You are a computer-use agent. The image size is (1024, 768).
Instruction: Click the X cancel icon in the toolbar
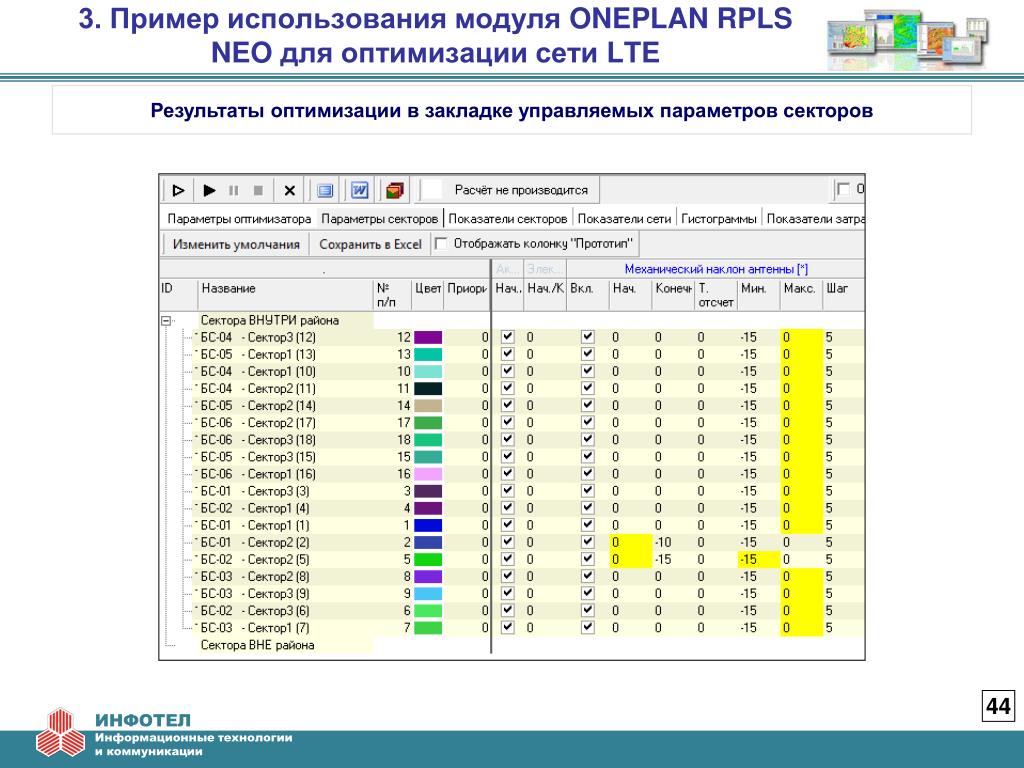[289, 191]
